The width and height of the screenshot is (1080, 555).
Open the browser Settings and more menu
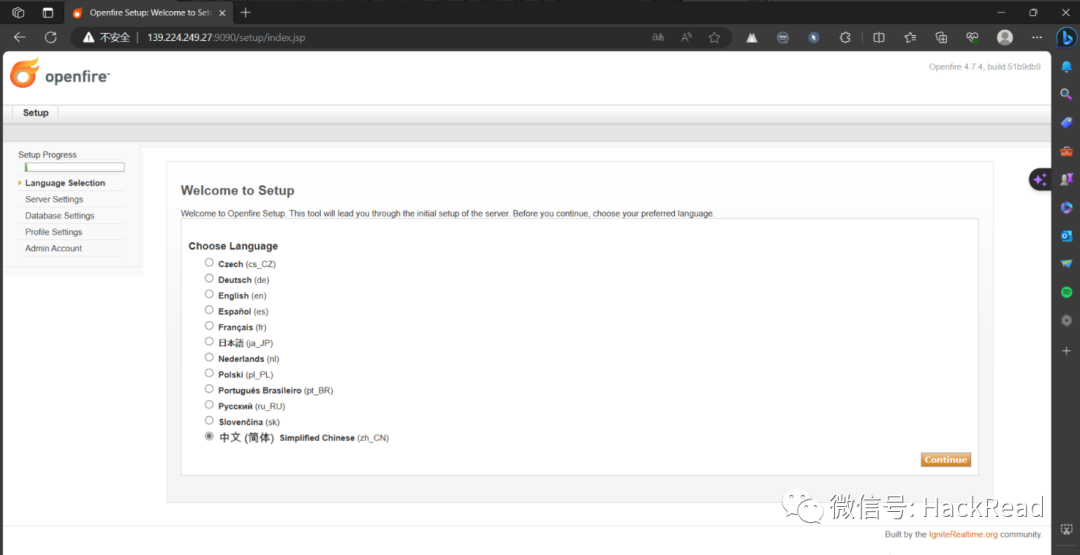[x=1037, y=37]
